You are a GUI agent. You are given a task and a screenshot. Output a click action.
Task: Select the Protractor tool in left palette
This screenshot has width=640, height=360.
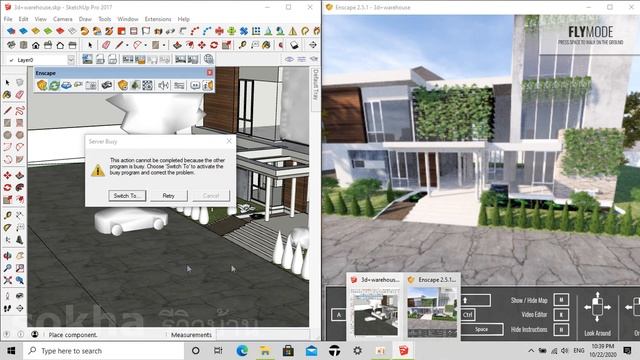tap(7, 228)
